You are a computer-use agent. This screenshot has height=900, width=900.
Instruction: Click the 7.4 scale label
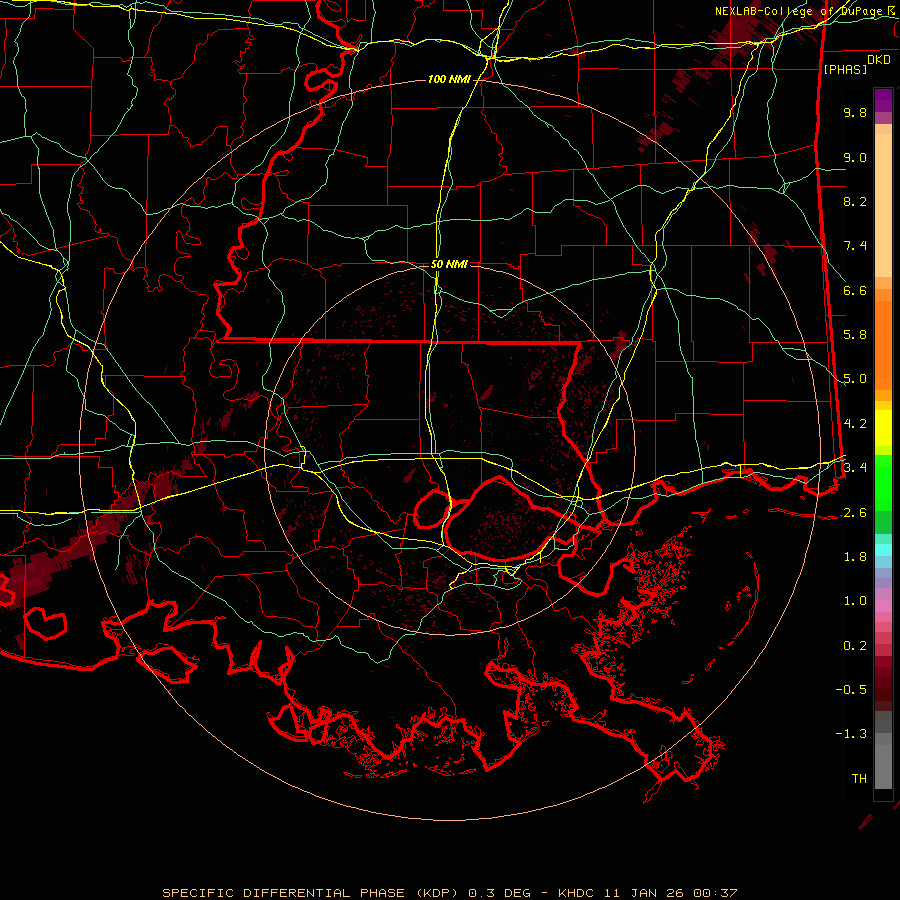coord(855,246)
